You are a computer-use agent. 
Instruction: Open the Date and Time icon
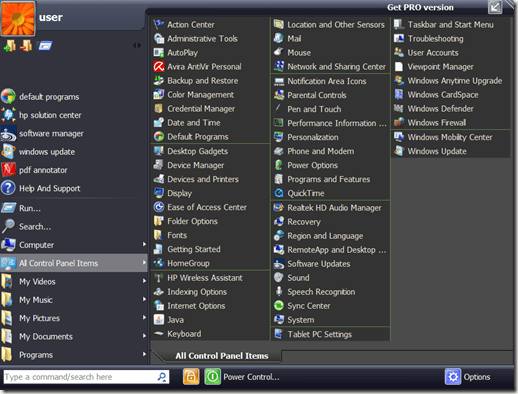[x=159, y=123]
